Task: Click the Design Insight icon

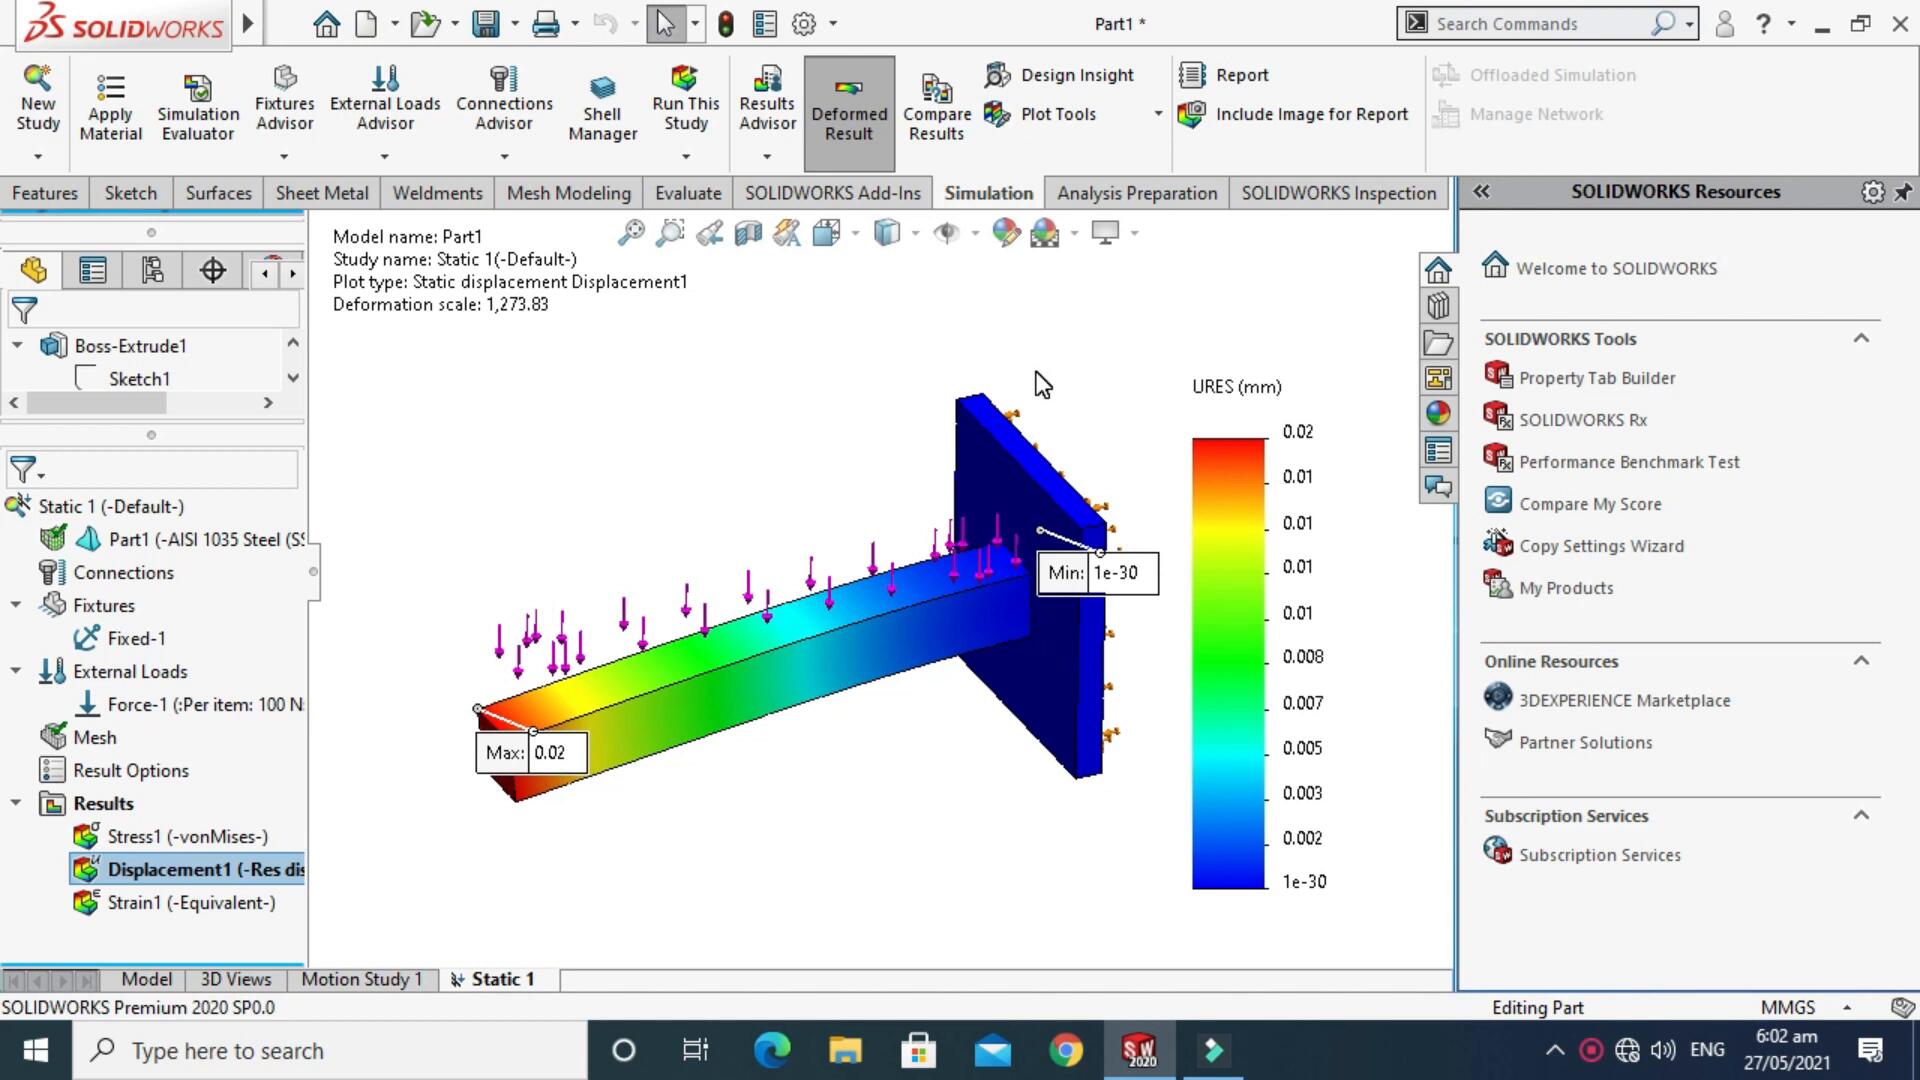Action: tap(998, 75)
